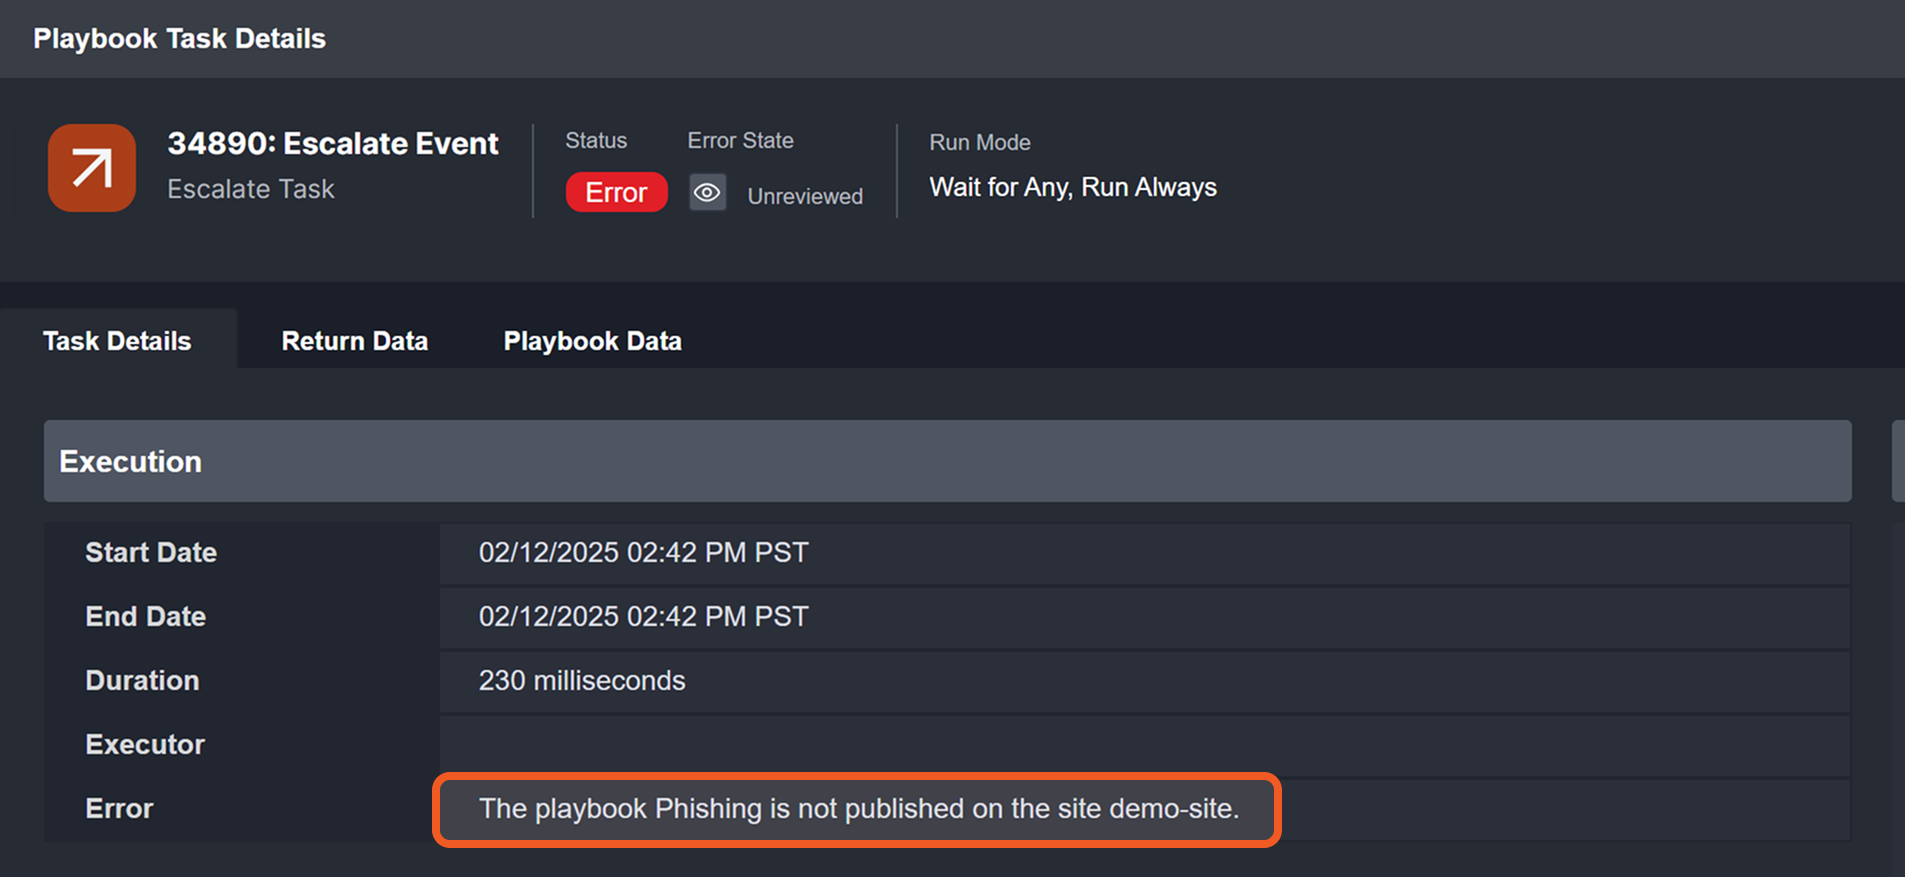Click the orange Escalate Task arrow icon
This screenshot has width=1905, height=877.
pos(92,168)
